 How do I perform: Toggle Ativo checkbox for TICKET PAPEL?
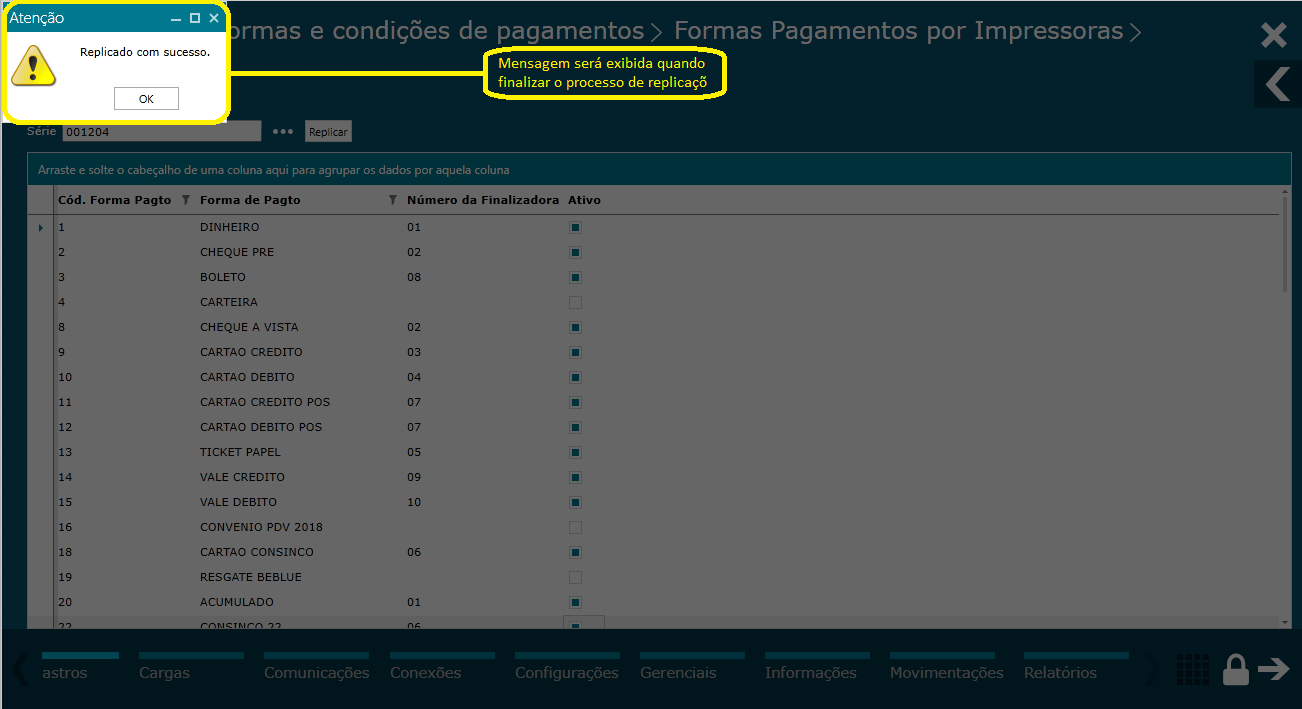(x=575, y=452)
